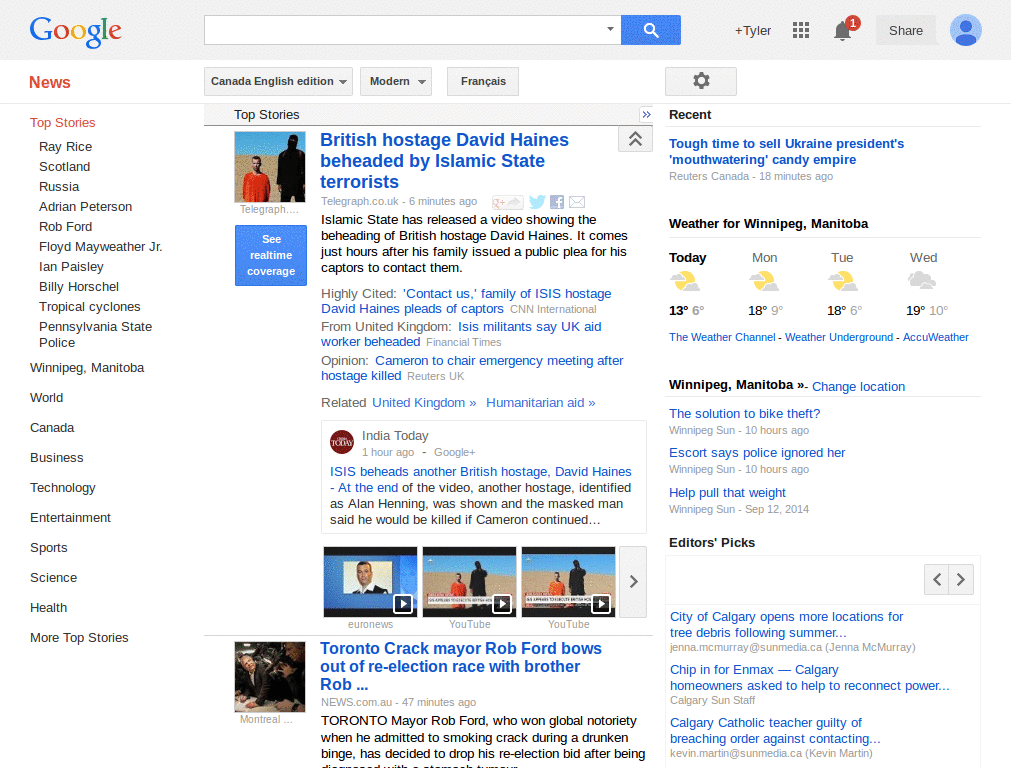Open the news settings gear button
This screenshot has height=768, width=1024.
(701, 81)
